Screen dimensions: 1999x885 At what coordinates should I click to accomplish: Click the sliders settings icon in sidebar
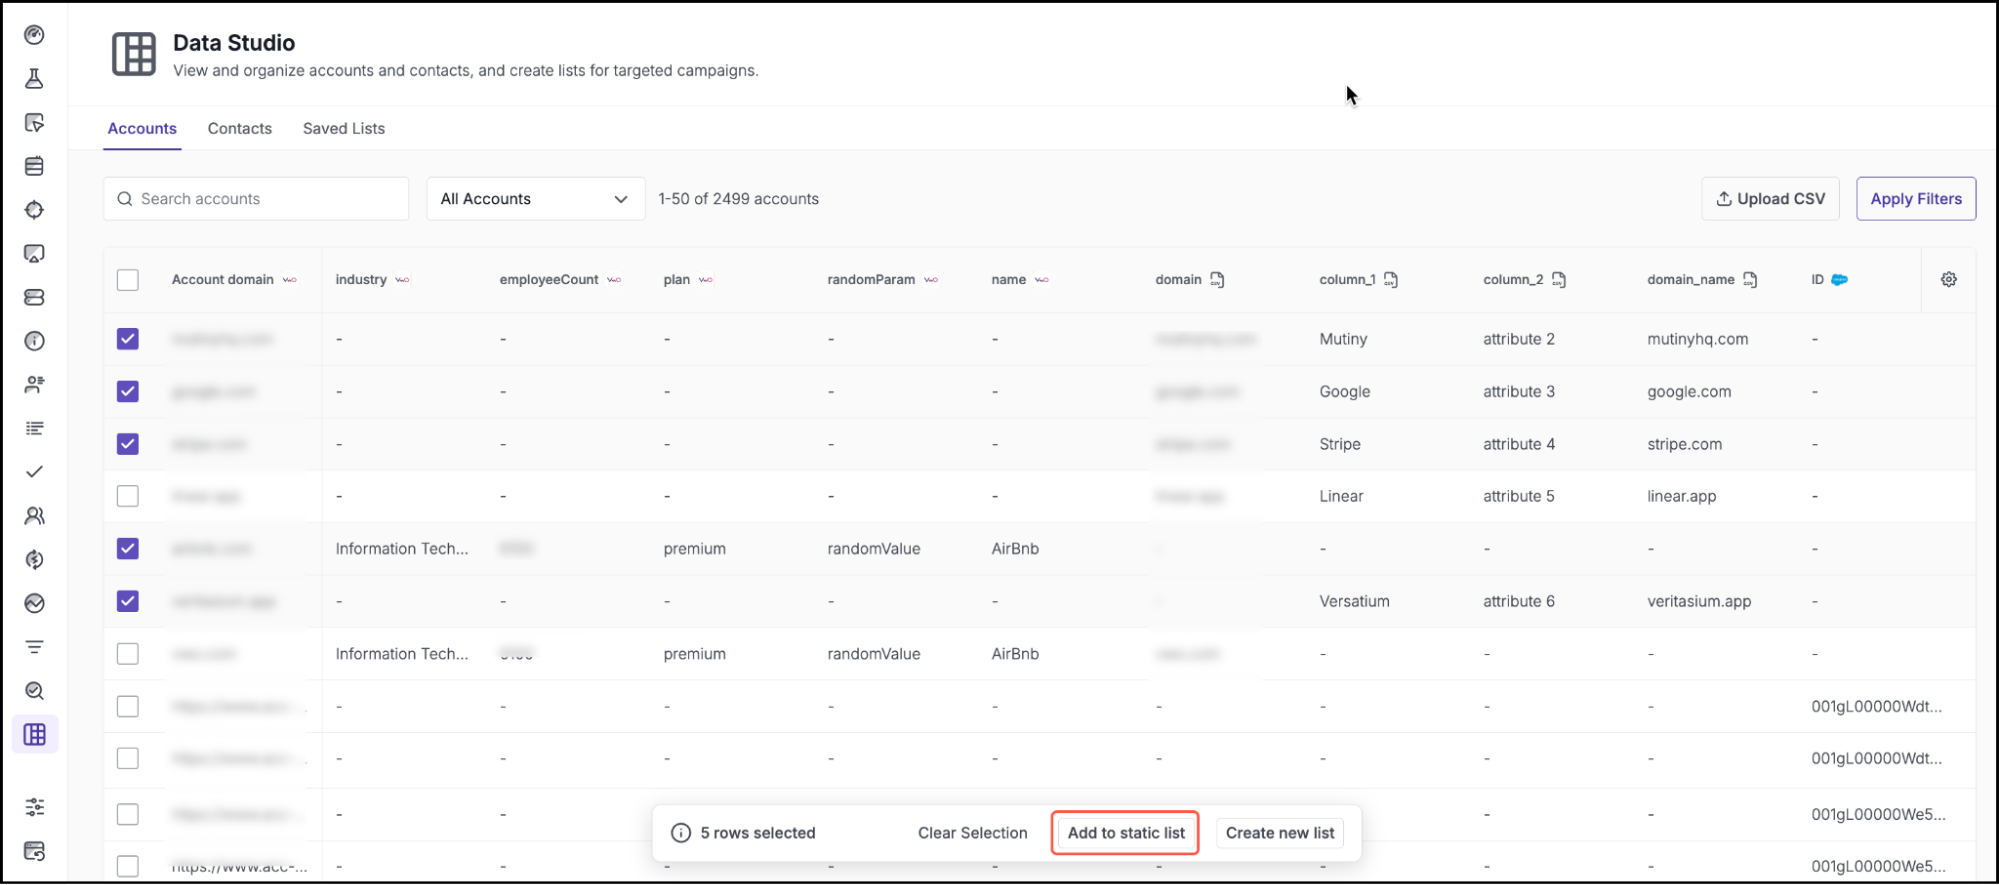coord(34,807)
